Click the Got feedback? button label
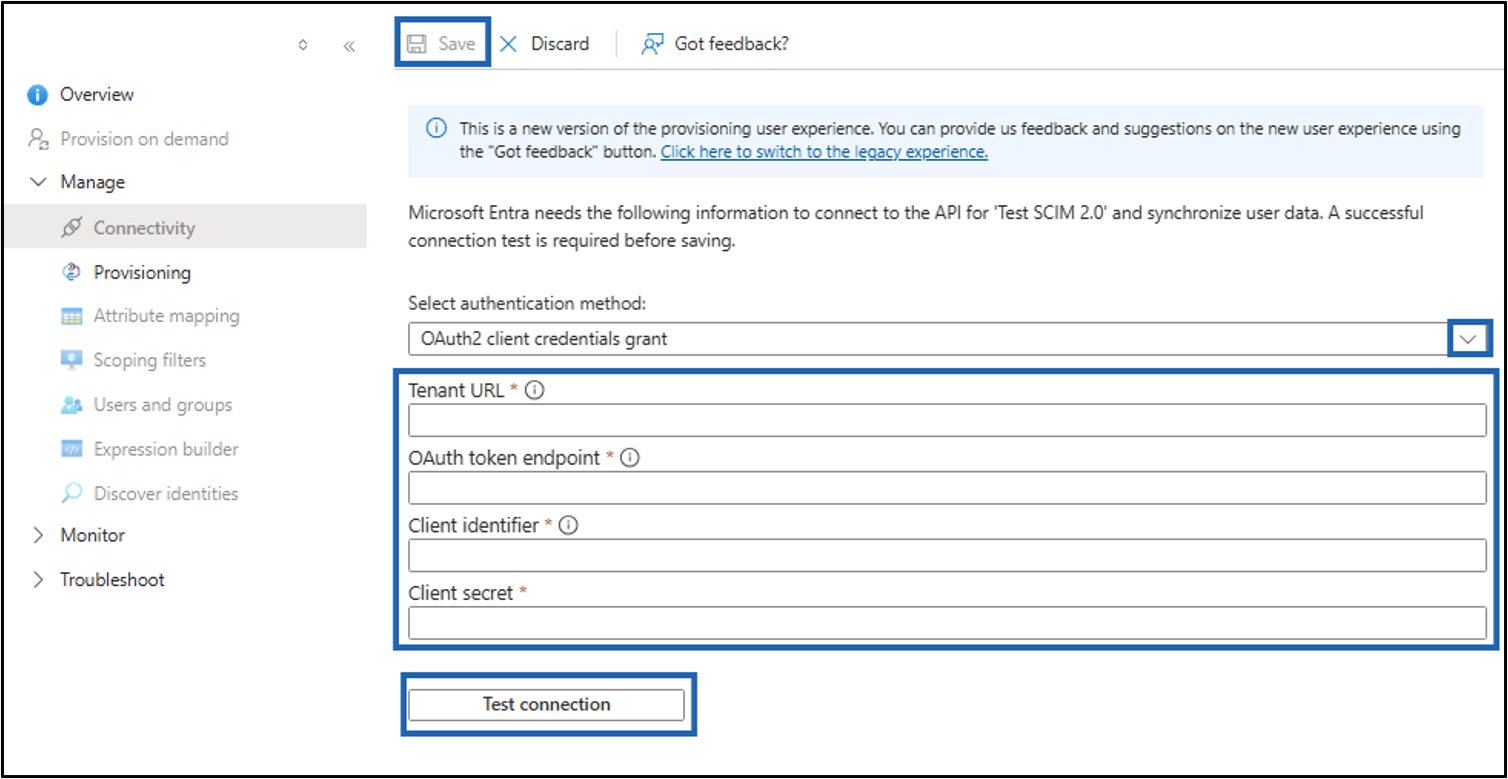 tap(732, 44)
